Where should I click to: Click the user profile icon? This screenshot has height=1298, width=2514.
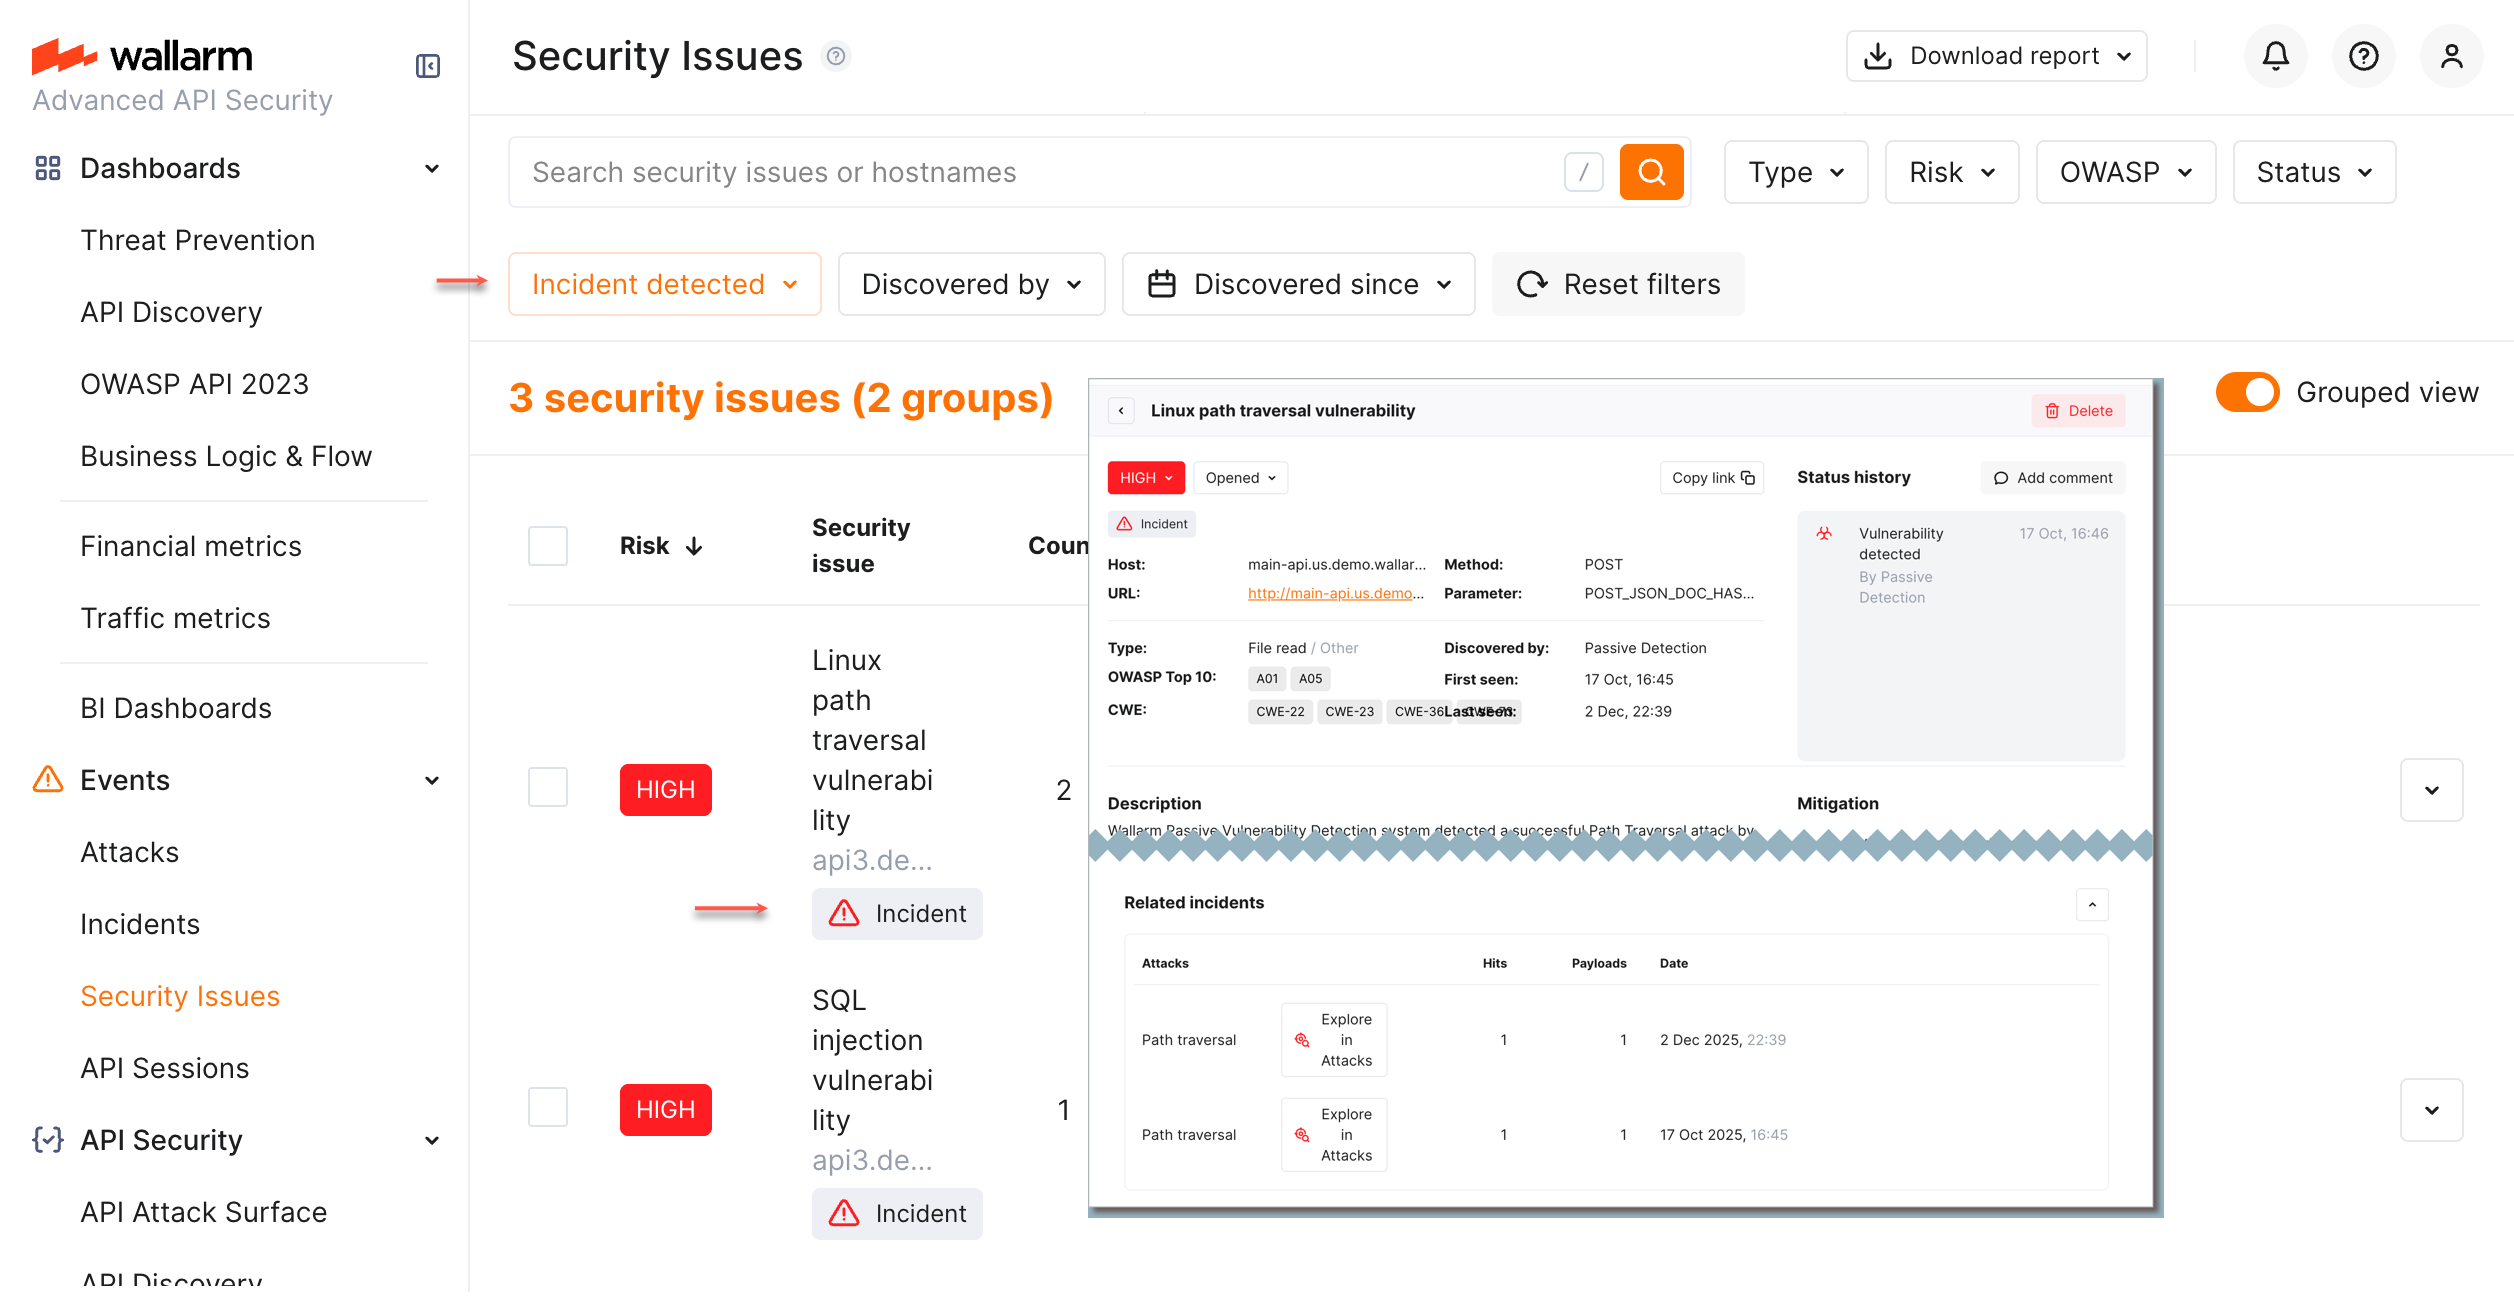[2451, 56]
